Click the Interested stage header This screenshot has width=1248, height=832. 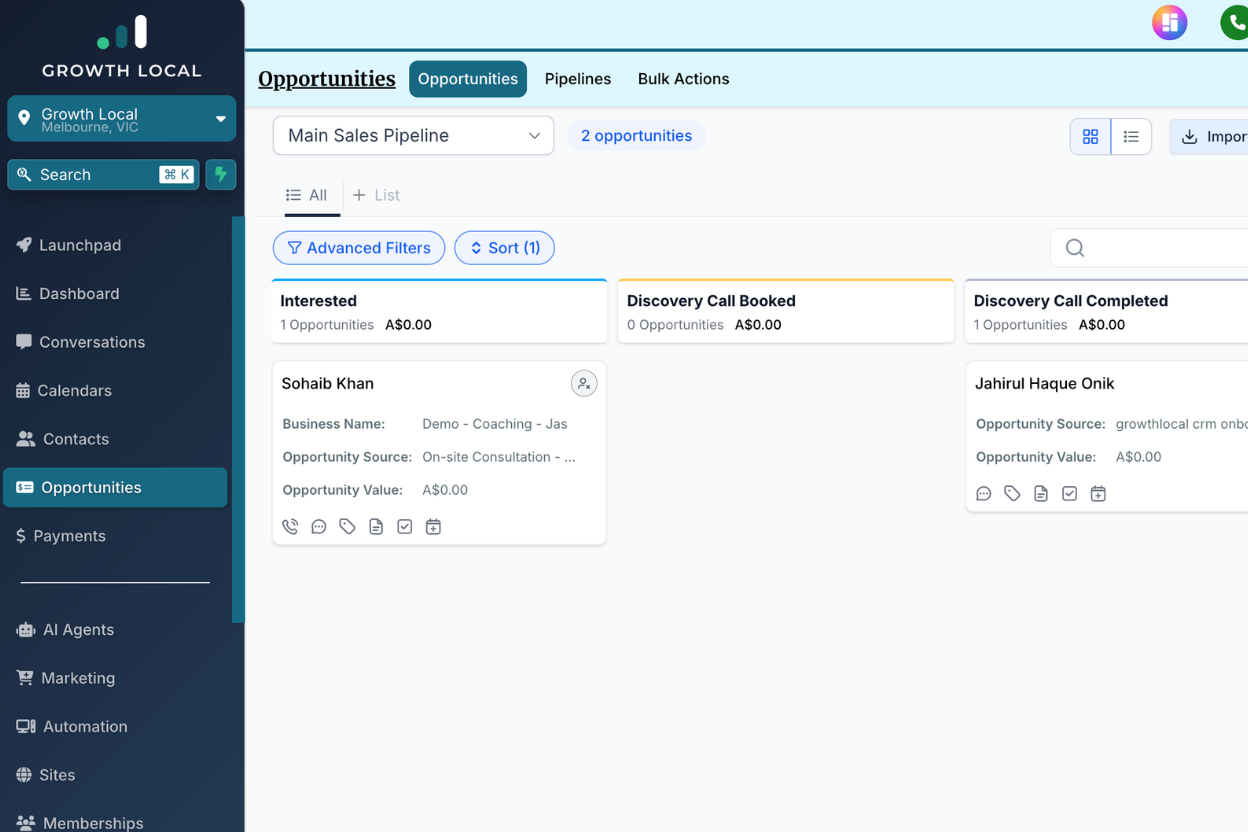(440, 311)
